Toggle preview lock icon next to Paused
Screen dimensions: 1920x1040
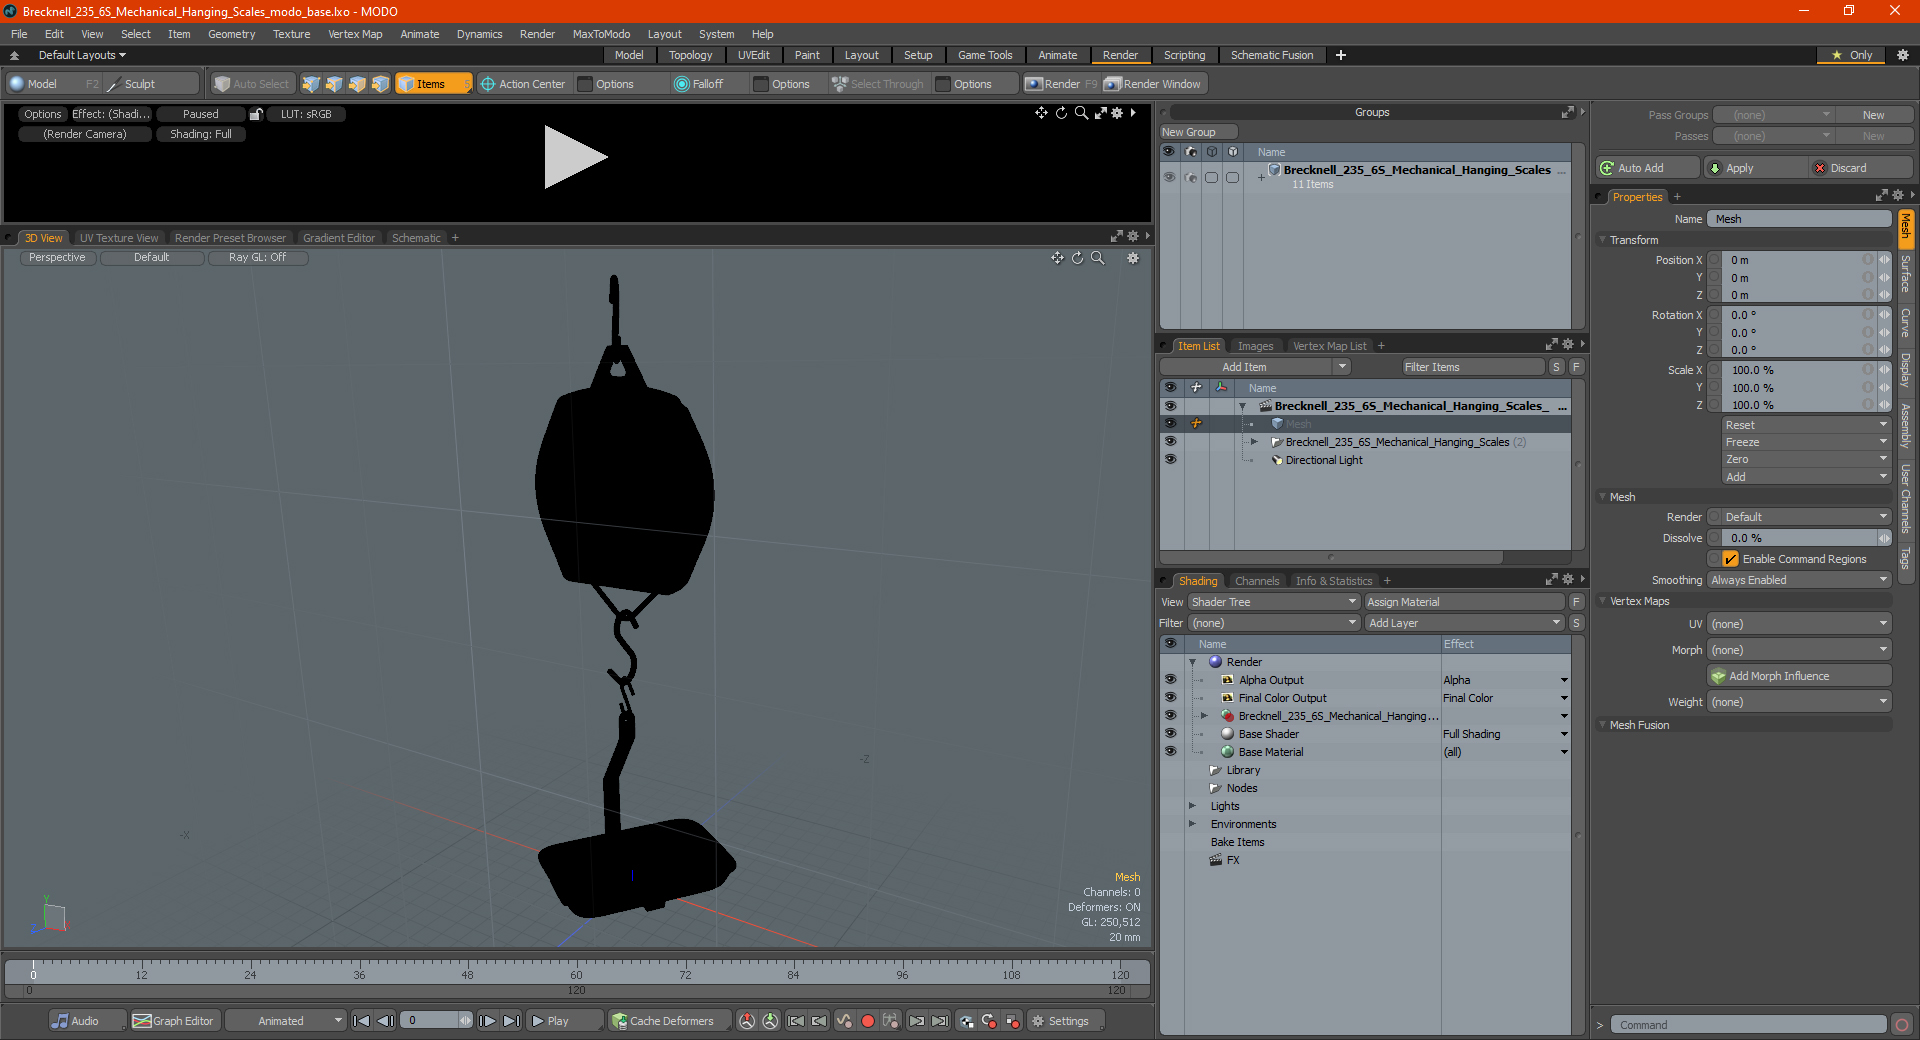[x=256, y=114]
